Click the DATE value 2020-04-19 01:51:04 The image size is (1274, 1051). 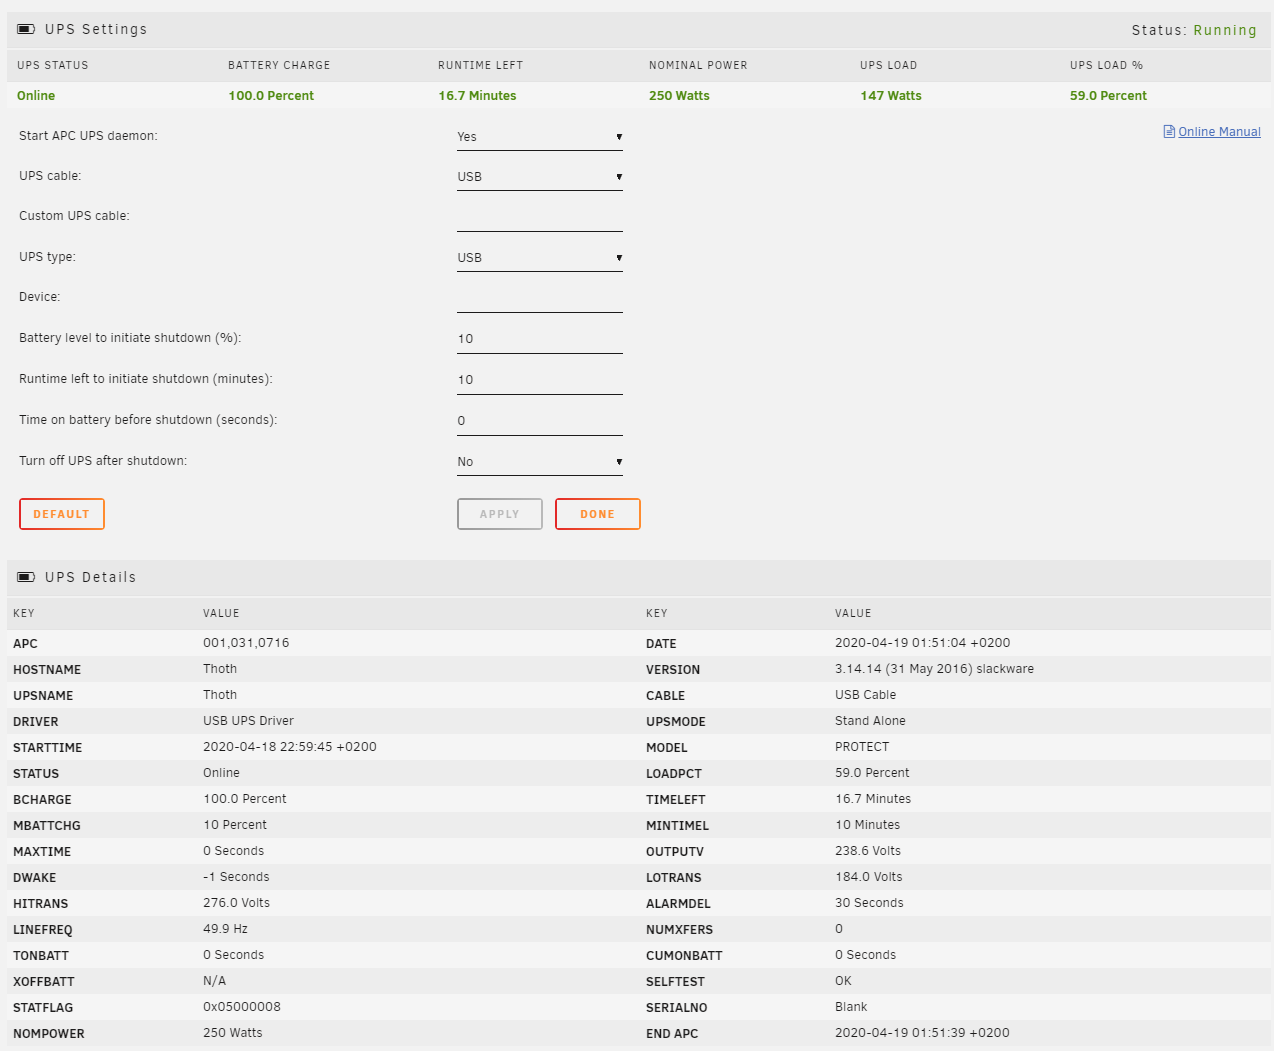[922, 643]
